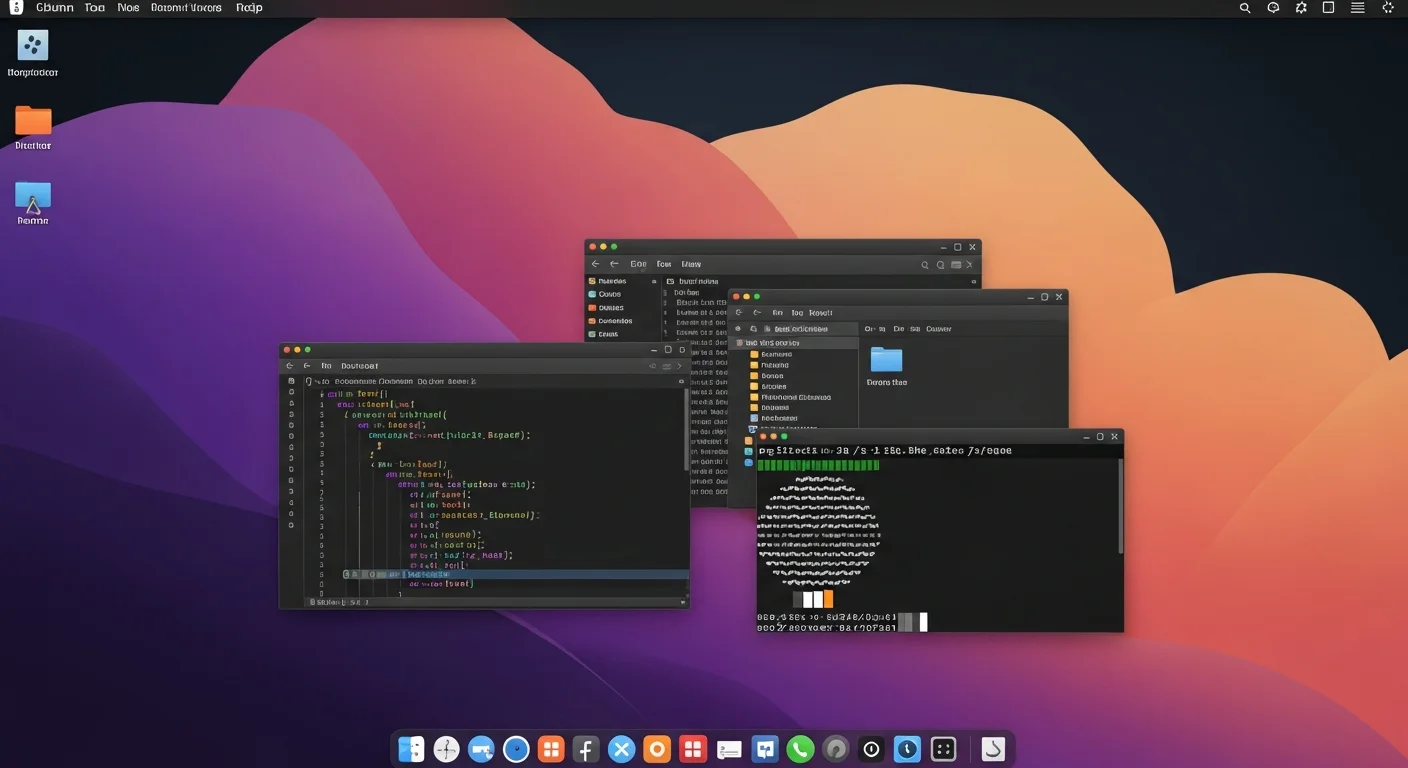Screen dimensions: 1408x768
Task: Launch the green phone app in the dock
Action: pos(800,748)
